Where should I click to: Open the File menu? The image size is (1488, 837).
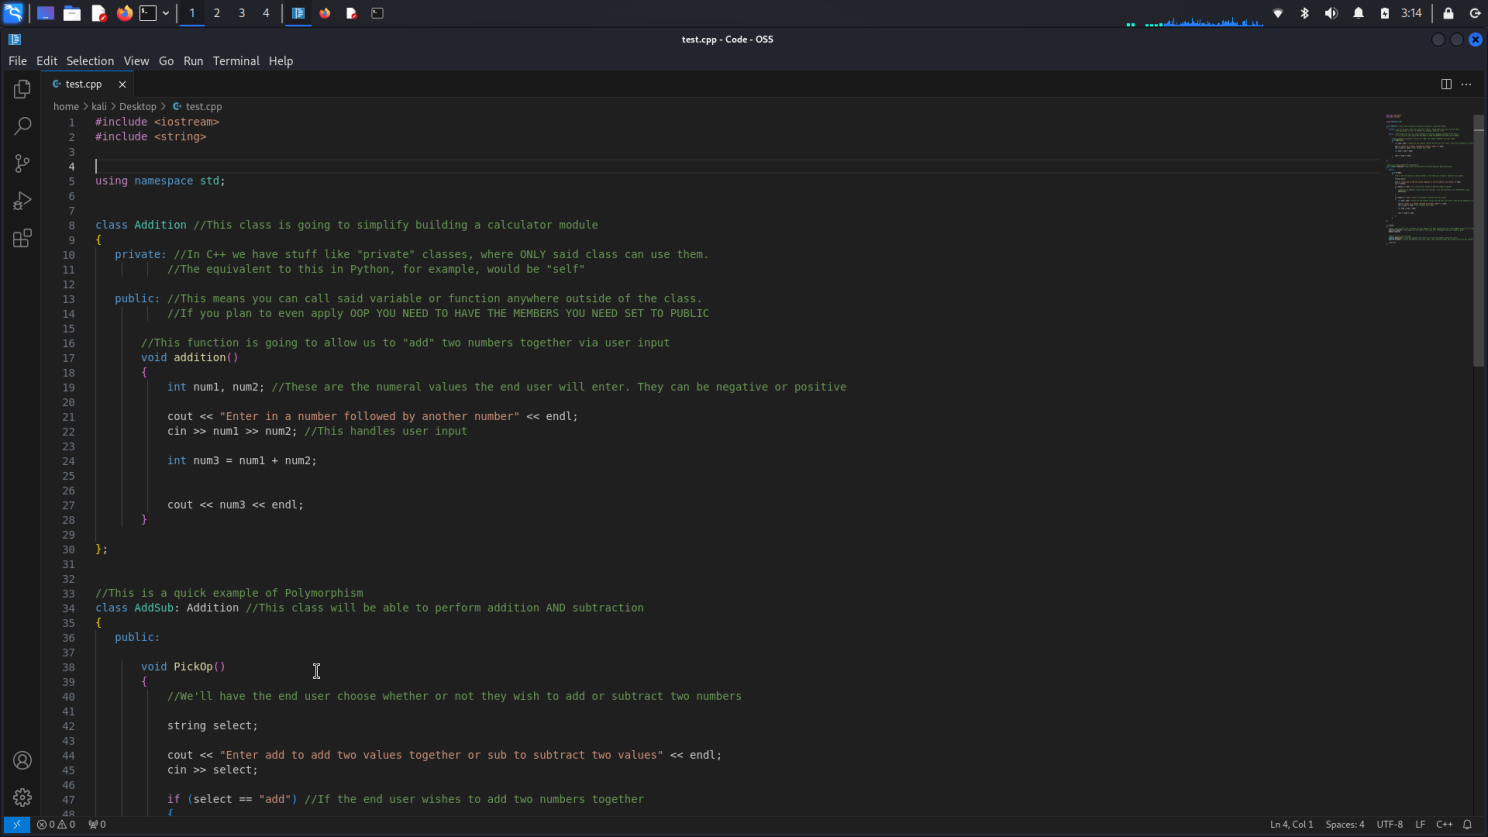tap(18, 61)
